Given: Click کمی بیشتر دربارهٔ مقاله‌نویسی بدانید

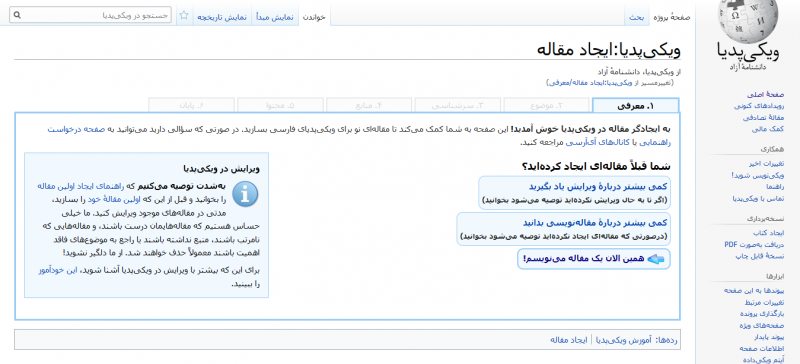Looking at the screenshot, I should [595, 223].
